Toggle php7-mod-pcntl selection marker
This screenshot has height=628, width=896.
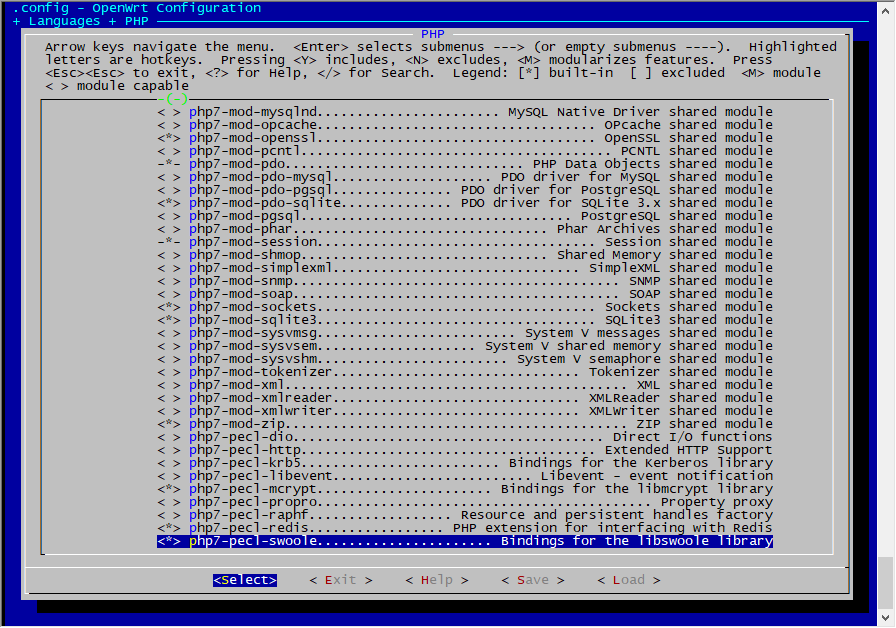point(169,151)
